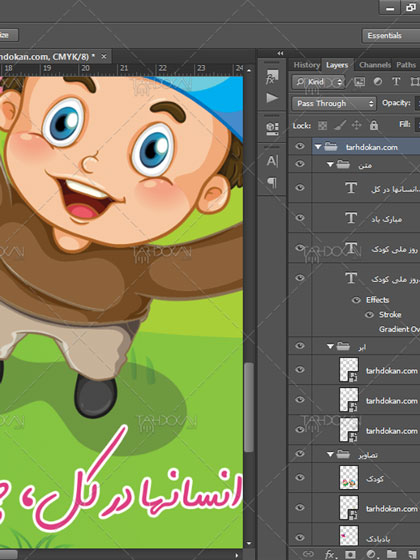Select the بادبادک layer thumbnail
The width and height of the screenshot is (420, 560).
349,536
